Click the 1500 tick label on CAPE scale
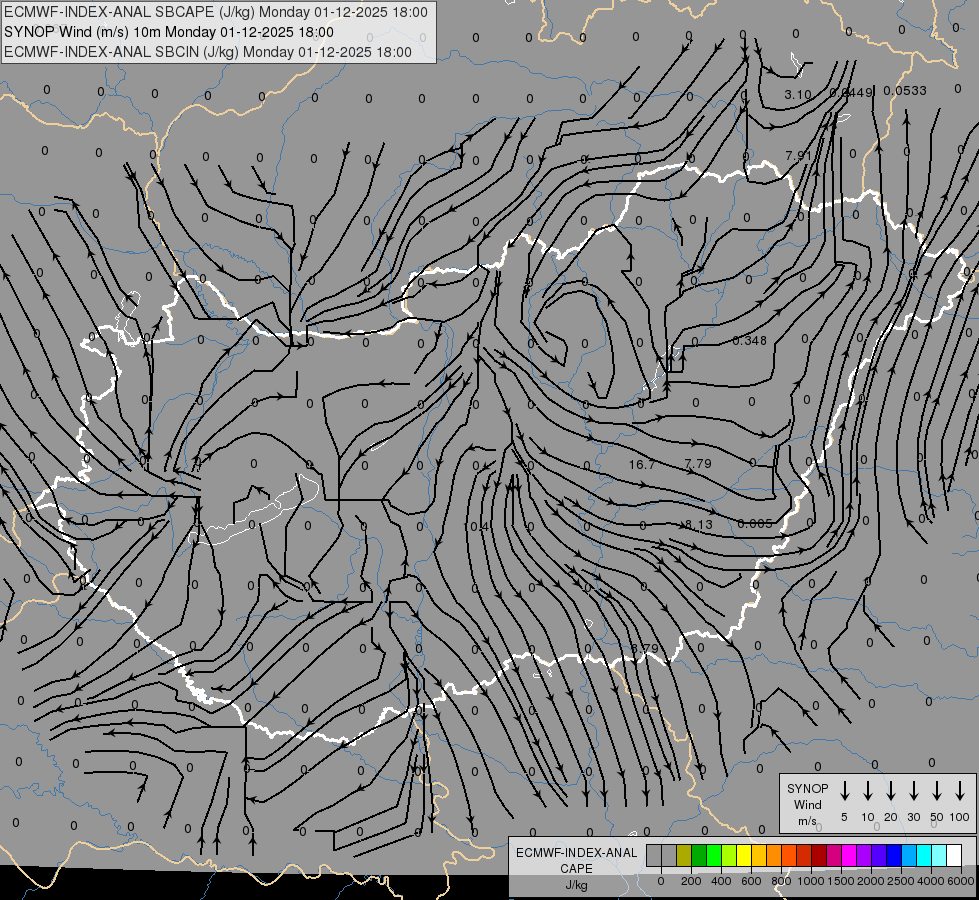979x900 pixels. point(841,881)
